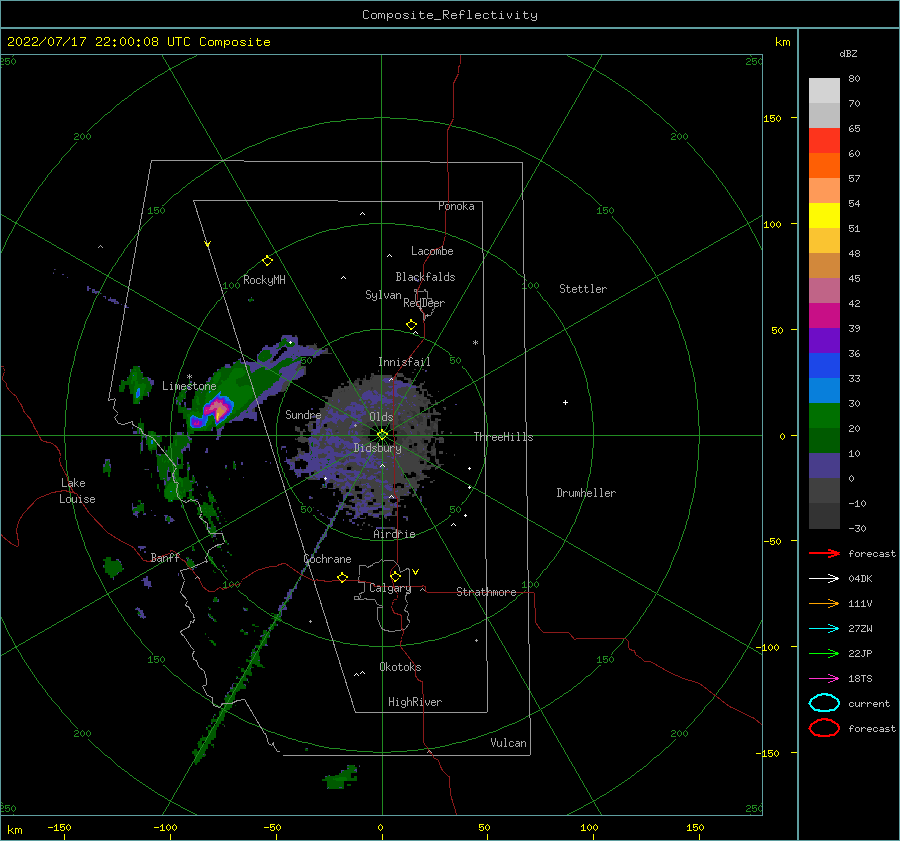Click the green 22JP arrow in legend
The width and height of the screenshot is (900, 841).
(824, 653)
